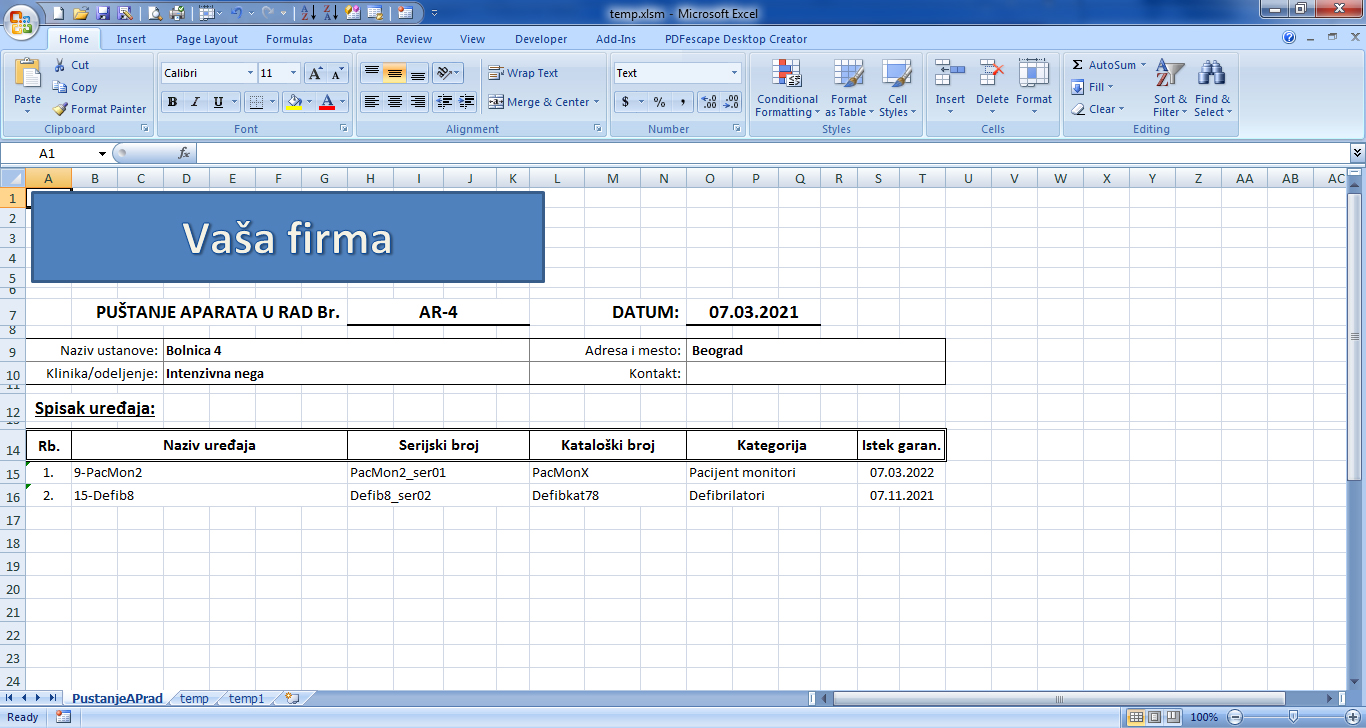Apply the red Font Color

point(327,102)
